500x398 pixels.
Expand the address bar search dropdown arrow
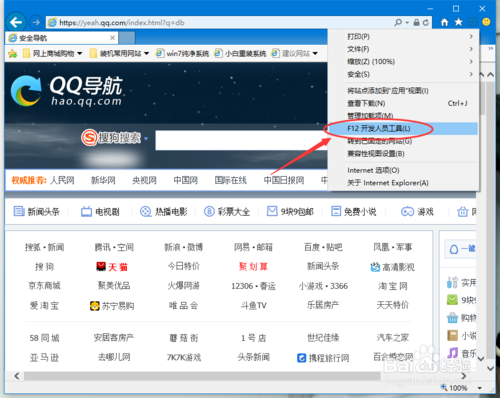click(x=407, y=23)
